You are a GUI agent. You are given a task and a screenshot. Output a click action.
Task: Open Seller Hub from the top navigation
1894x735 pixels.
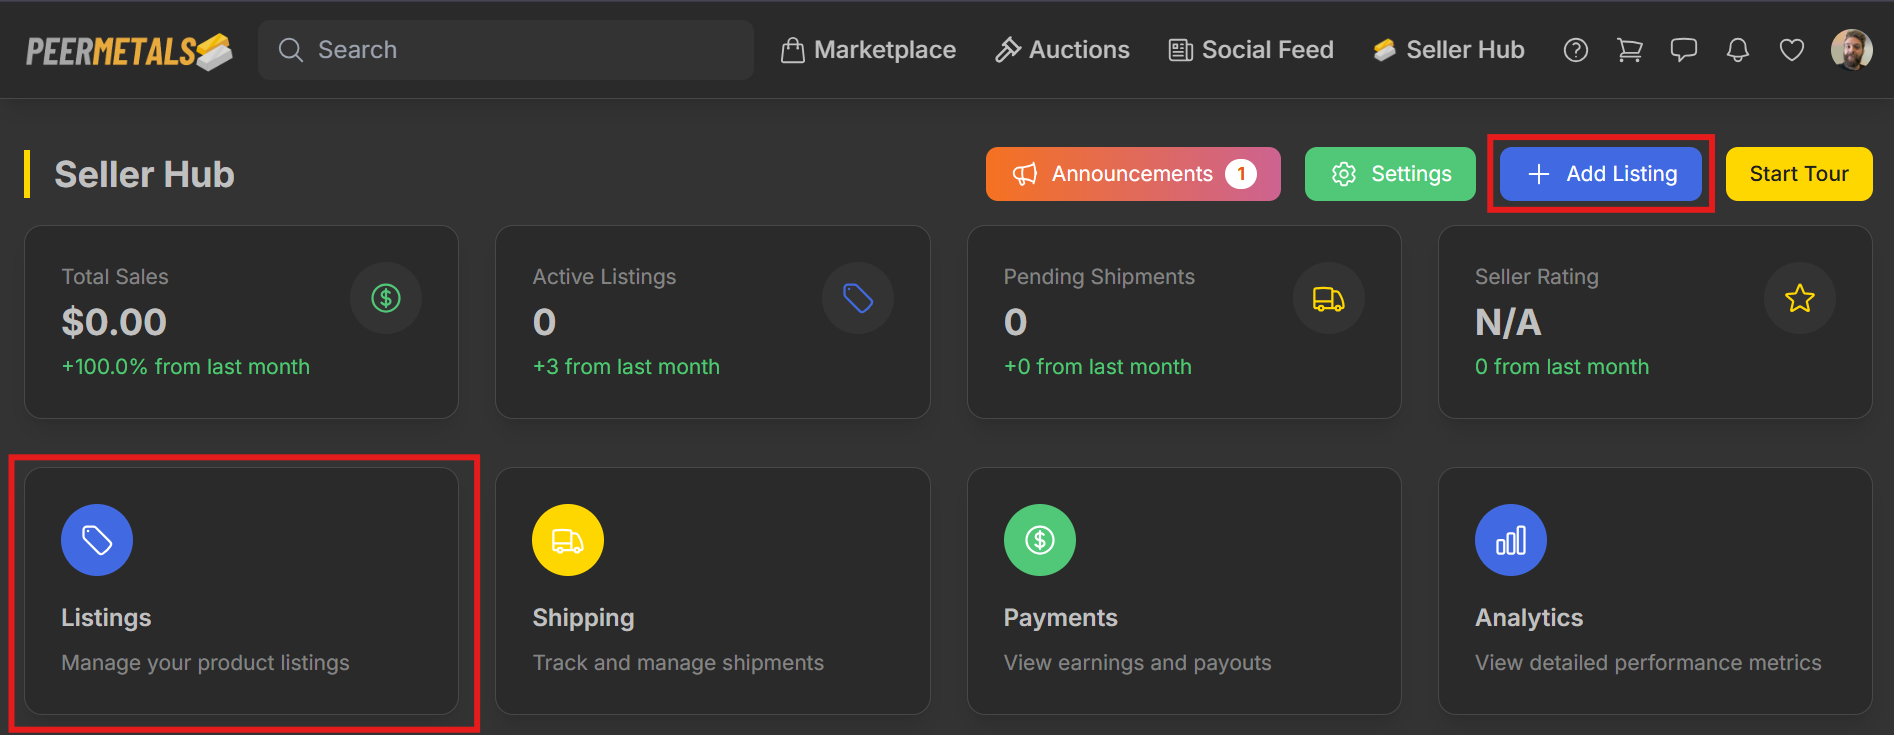(1448, 50)
